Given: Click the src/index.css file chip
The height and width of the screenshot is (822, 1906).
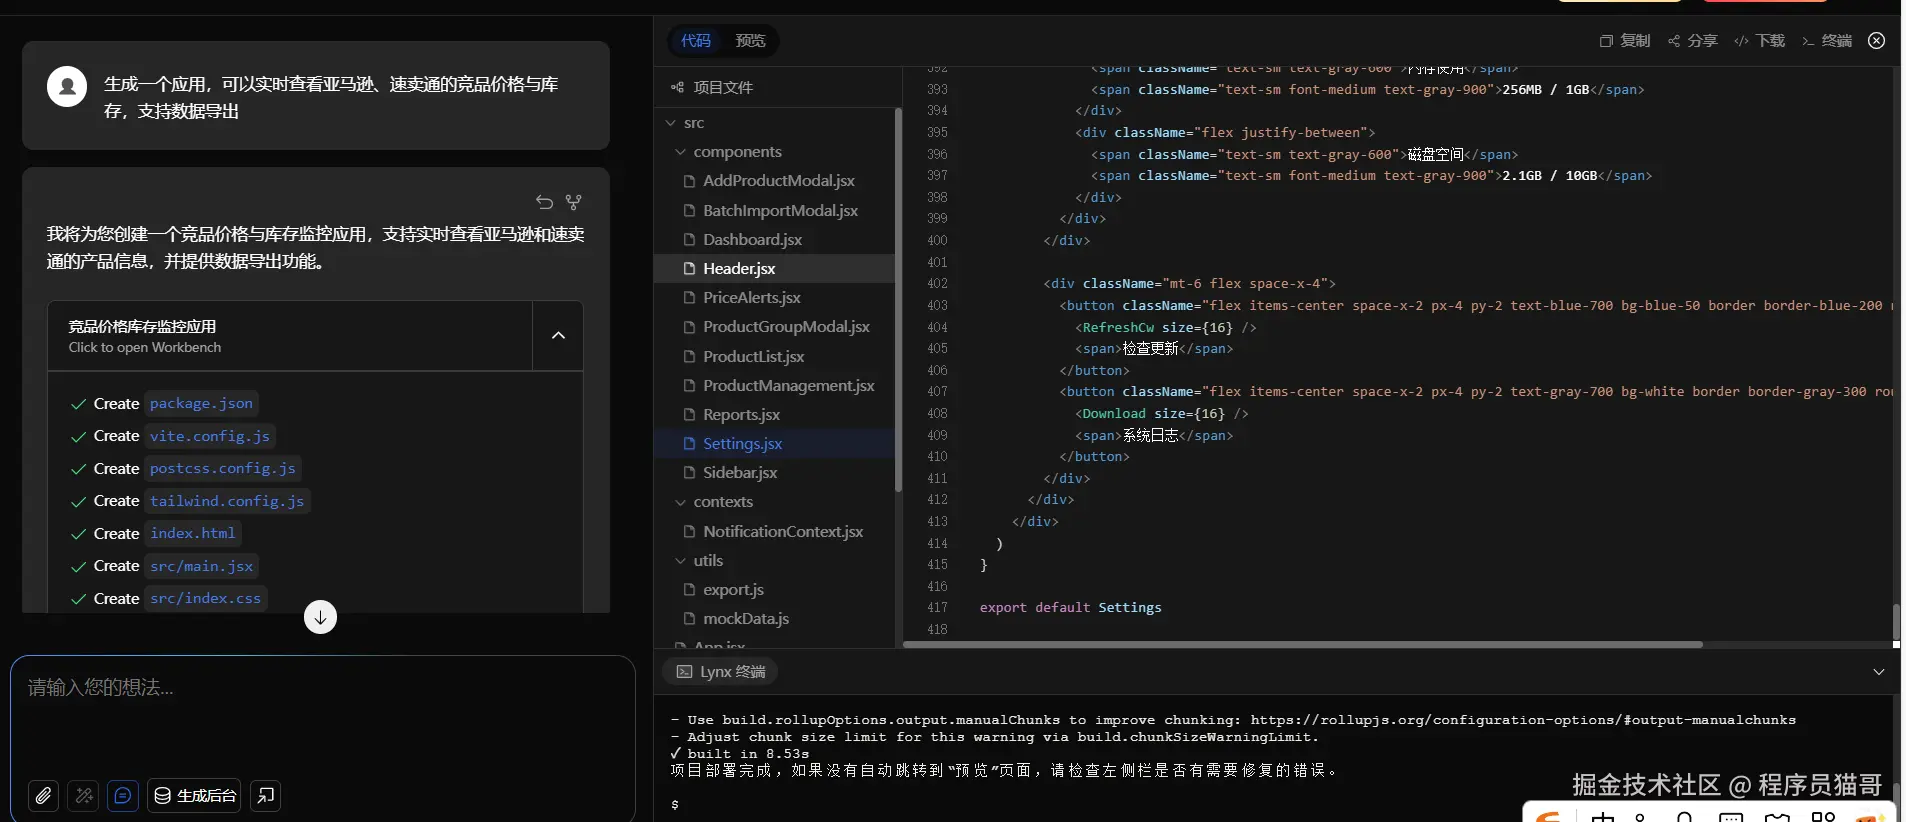Looking at the screenshot, I should click(x=205, y=599).
